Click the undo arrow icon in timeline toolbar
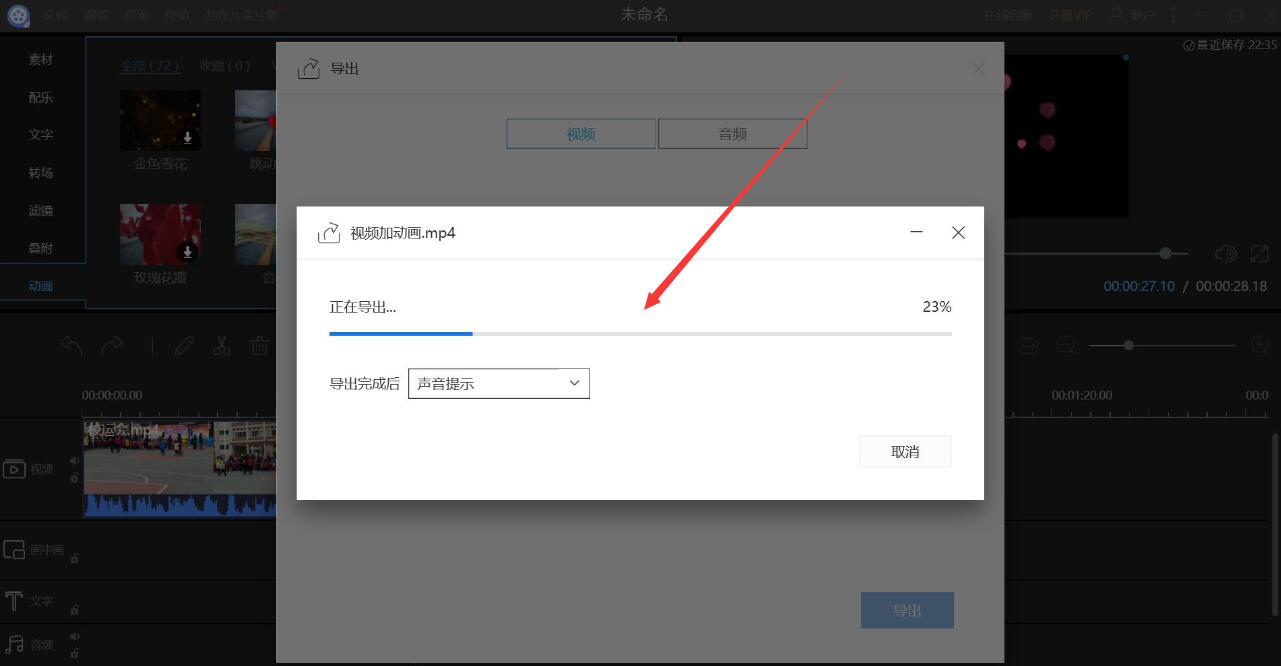This screenshot has height=666, width=1281. point(72,345)
